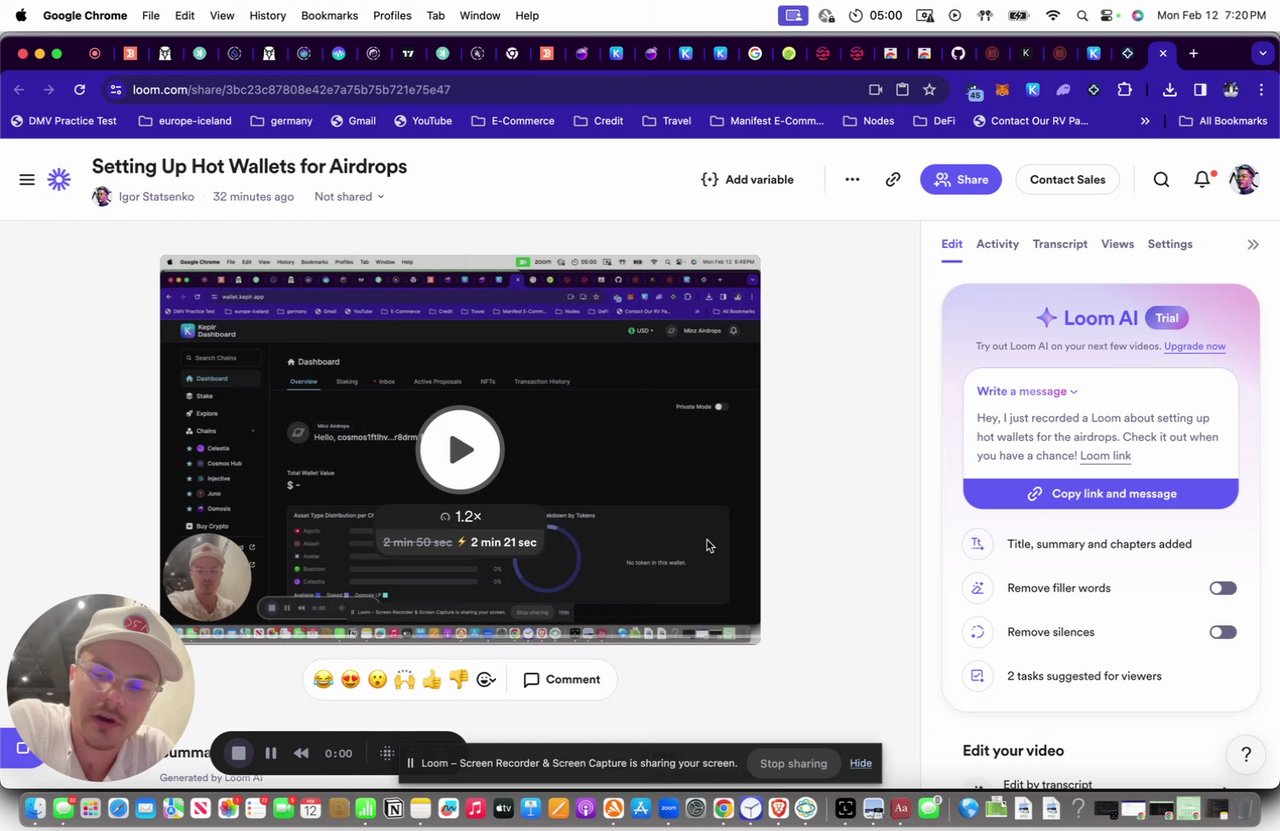This screenshot has width=1280, height=831.
Task: Open notifications bell
Action: [x=1203, y=179]
